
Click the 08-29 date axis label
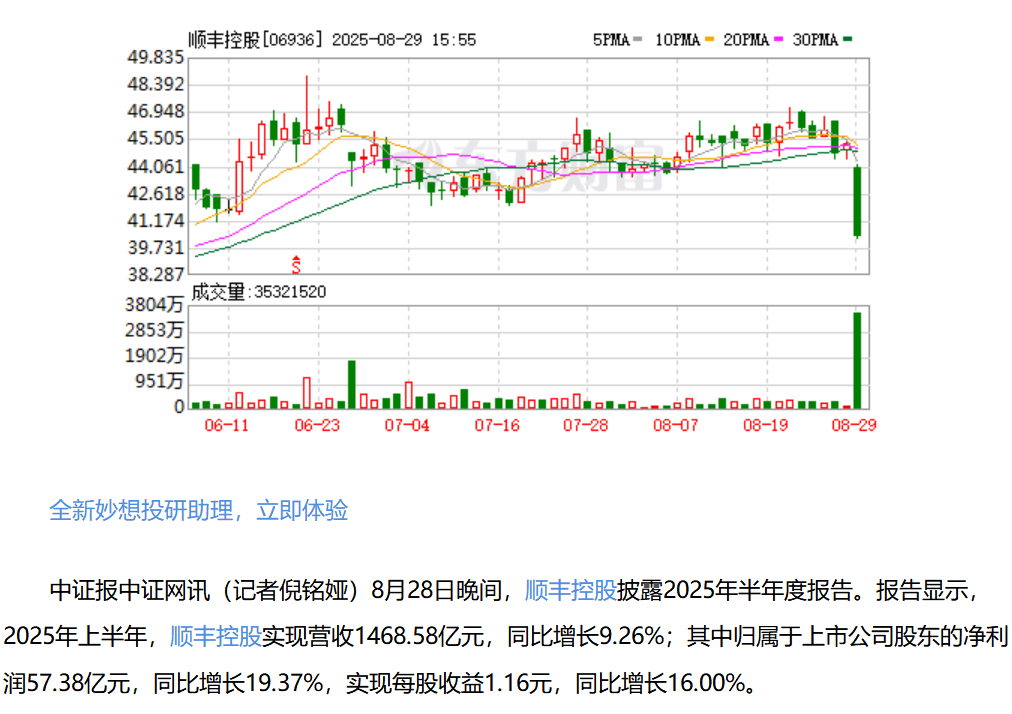(854, 425)
